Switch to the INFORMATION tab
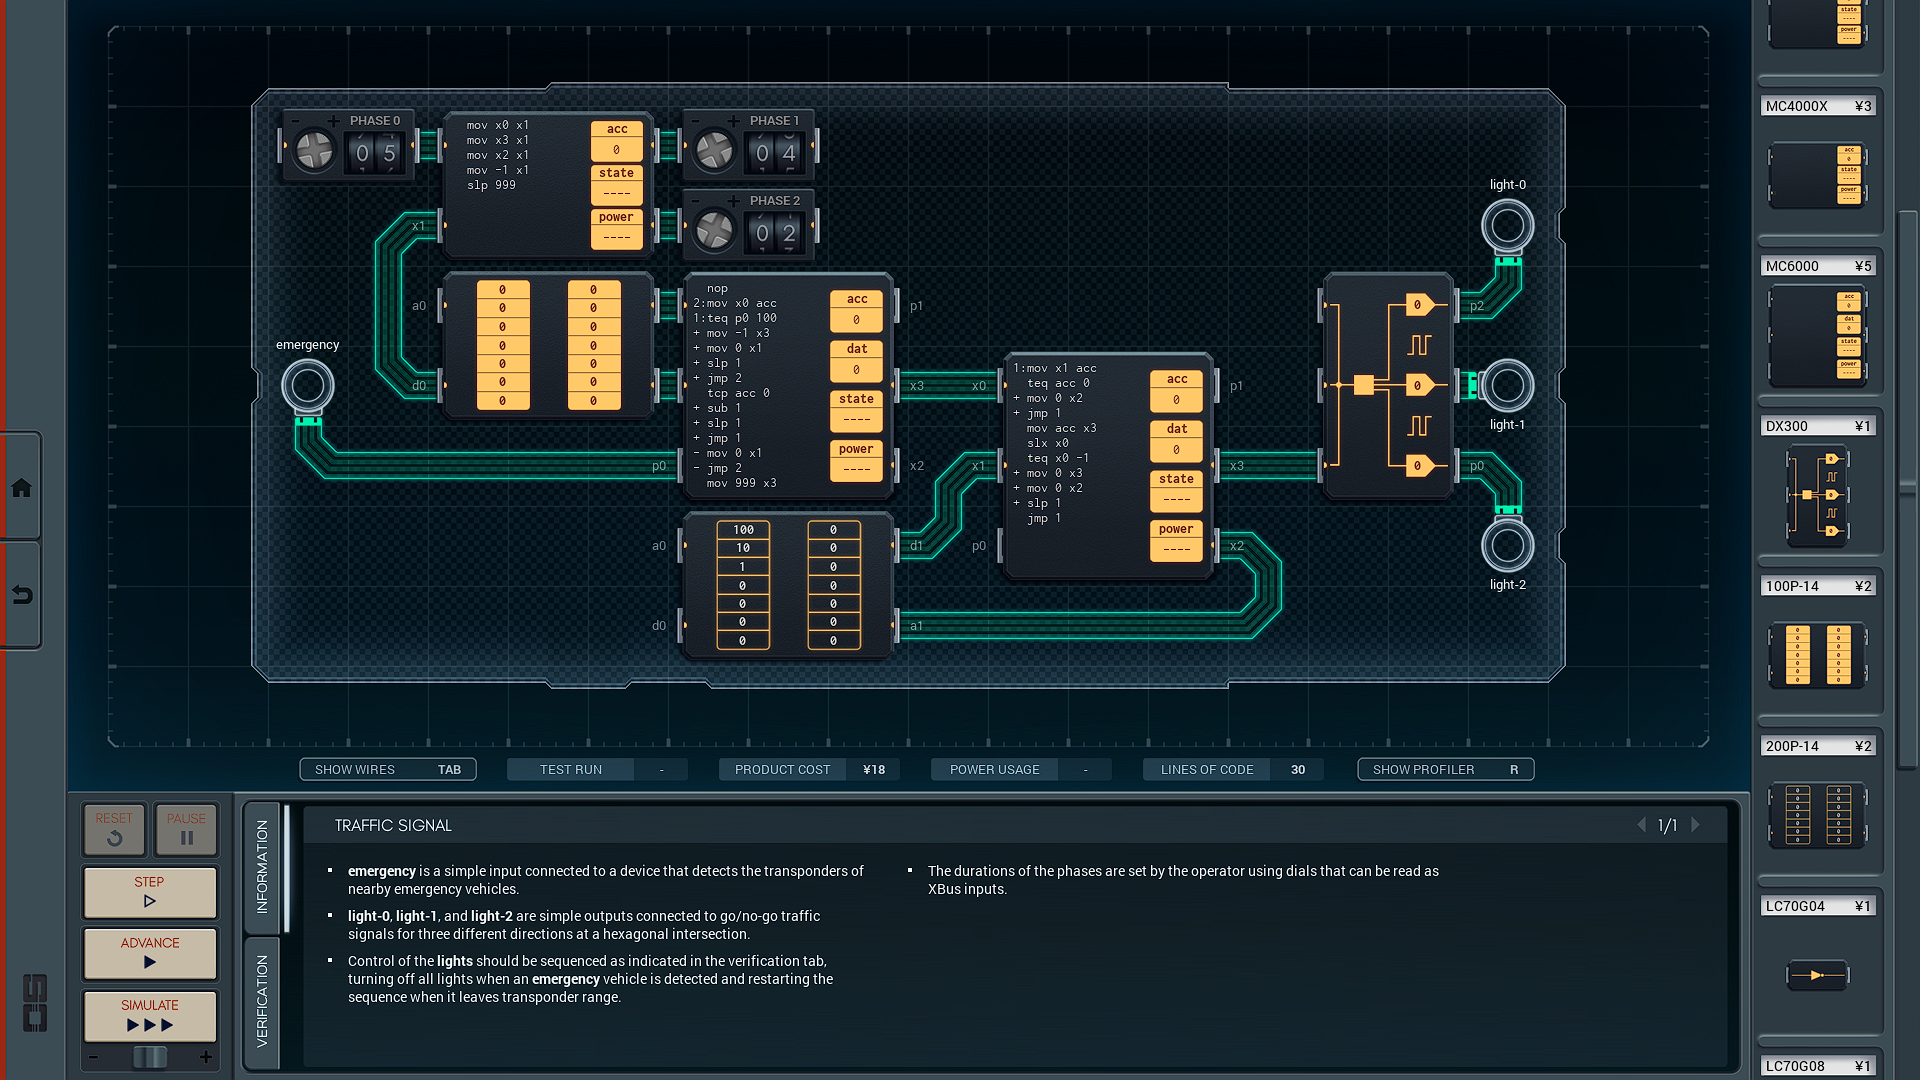The width and height of the screenshot is (1920, 1080). click(262, 866)
